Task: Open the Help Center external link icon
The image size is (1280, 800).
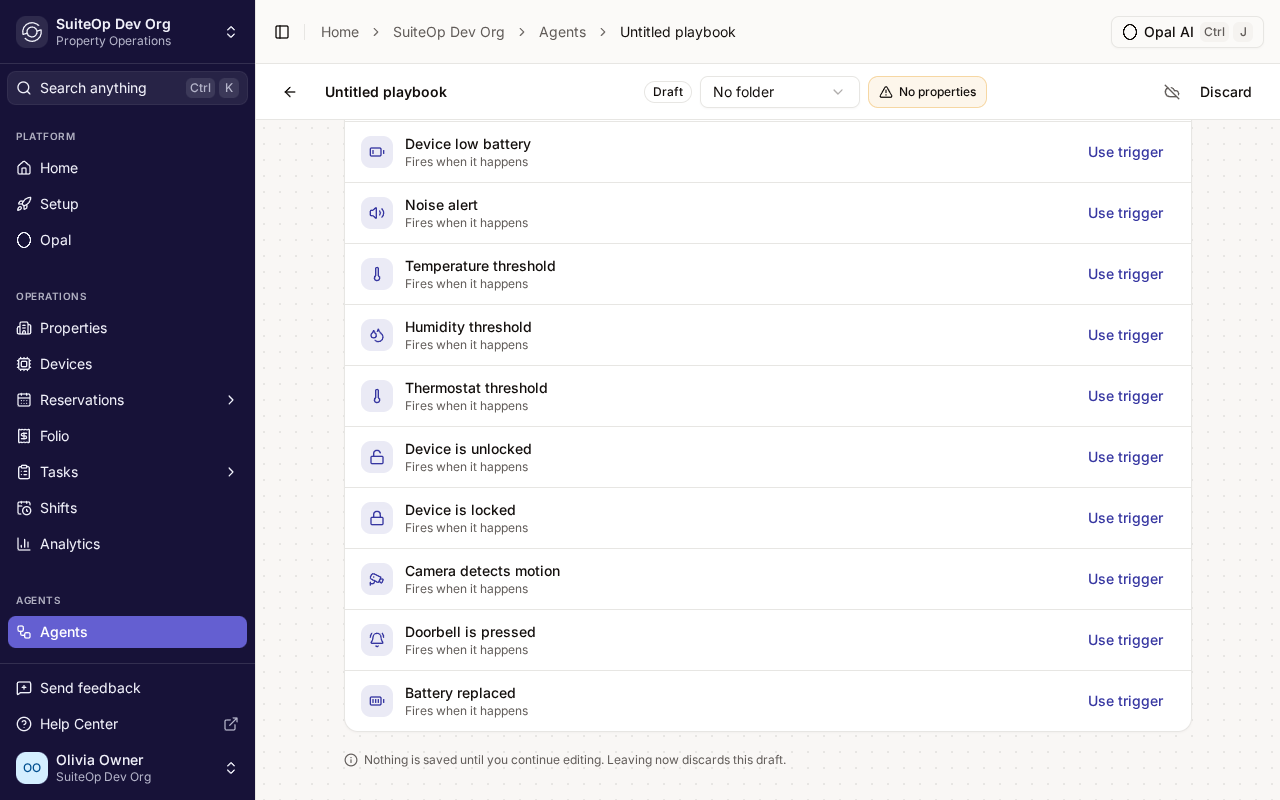Action: point(230,724)
